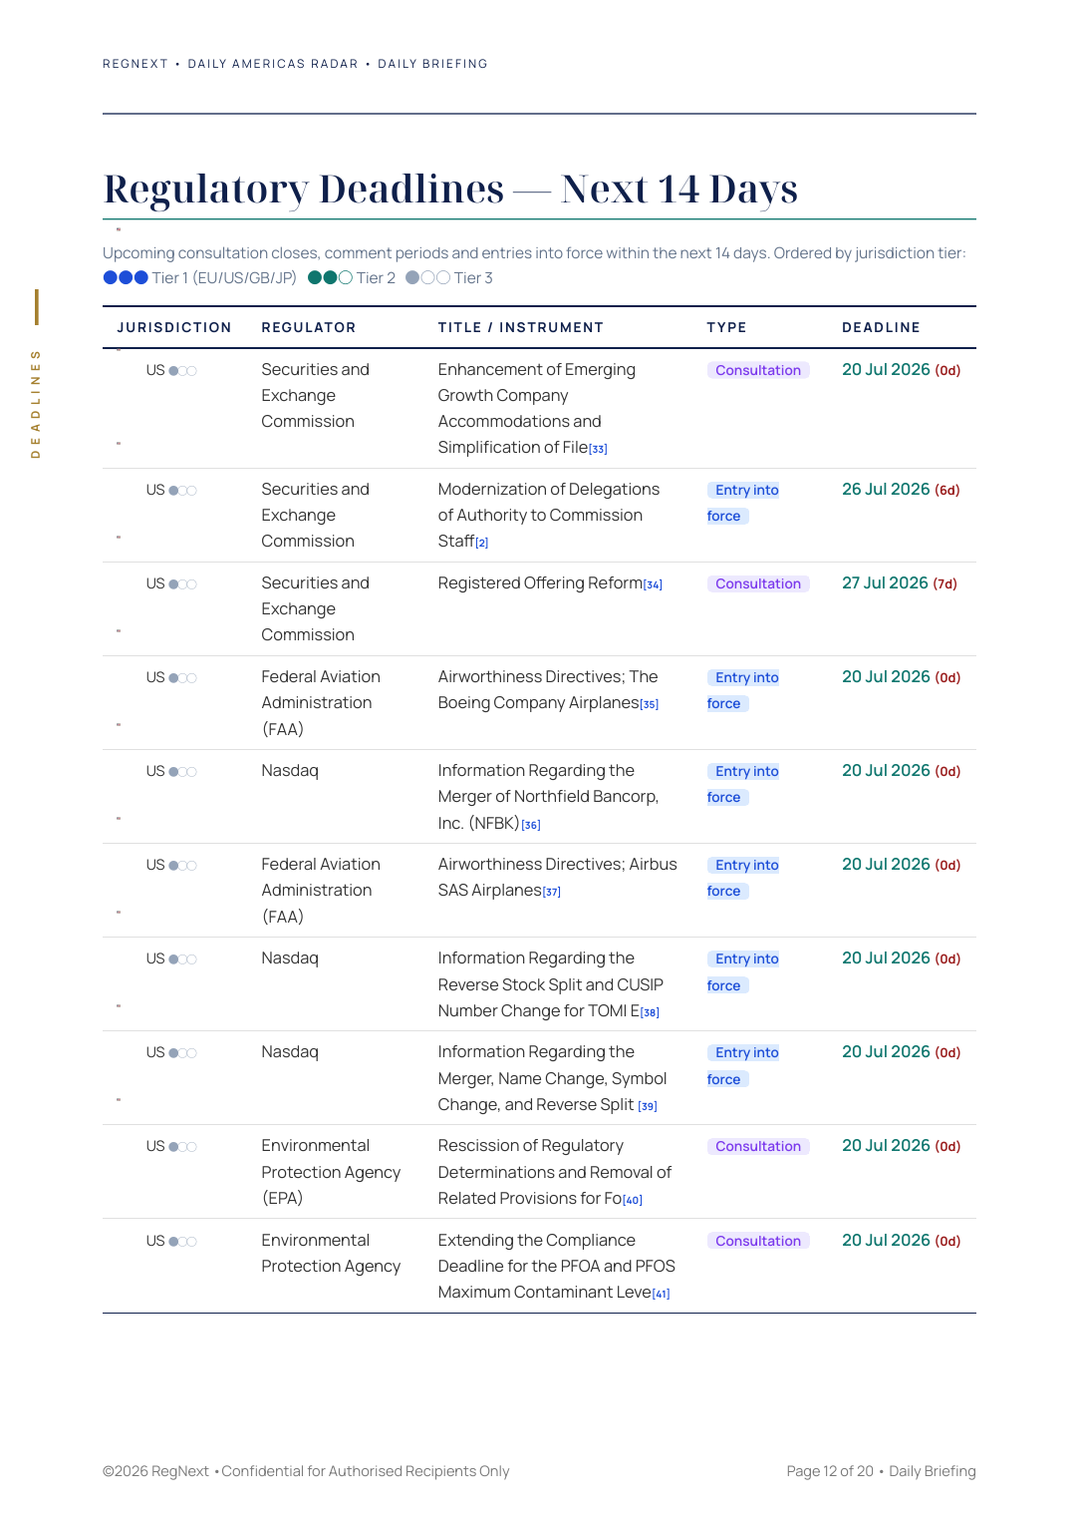Click the TITLE / INSTRUMENT column header
This screenshot has width=1080, height=1528.
[x=521, y=328]
